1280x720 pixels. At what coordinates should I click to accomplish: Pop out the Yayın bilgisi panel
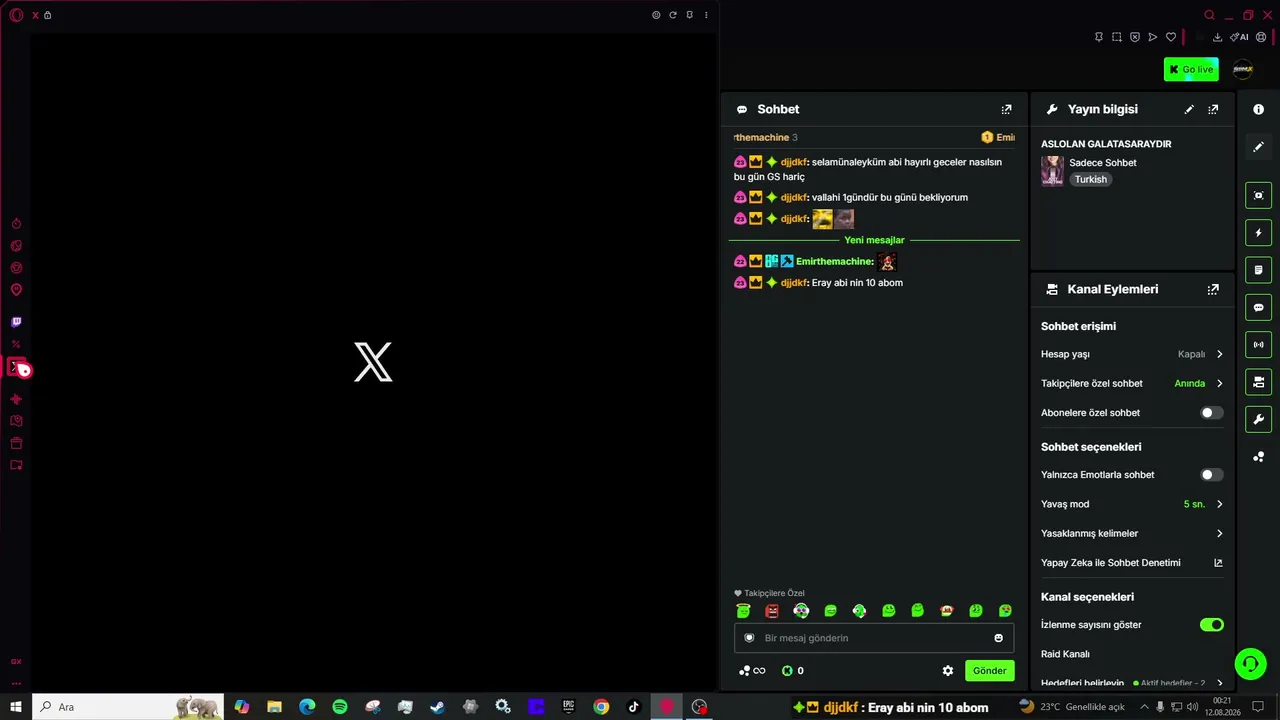1213,109
